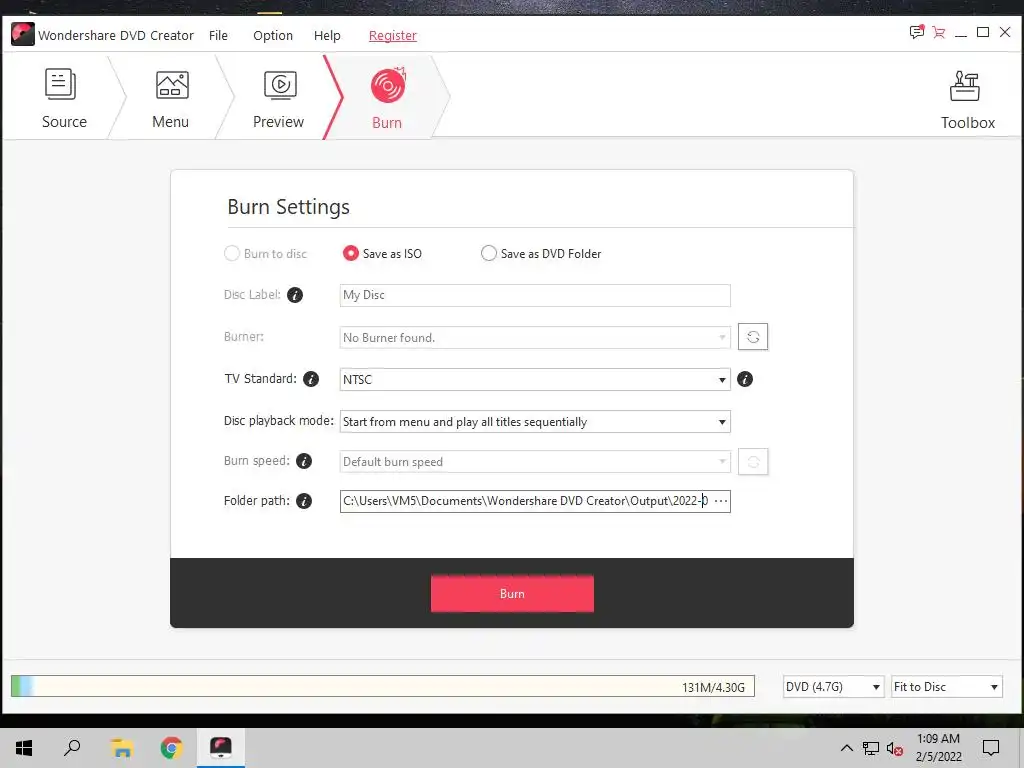1024x768 pixels.
Task: Open the Option menu
Action: 273,35
